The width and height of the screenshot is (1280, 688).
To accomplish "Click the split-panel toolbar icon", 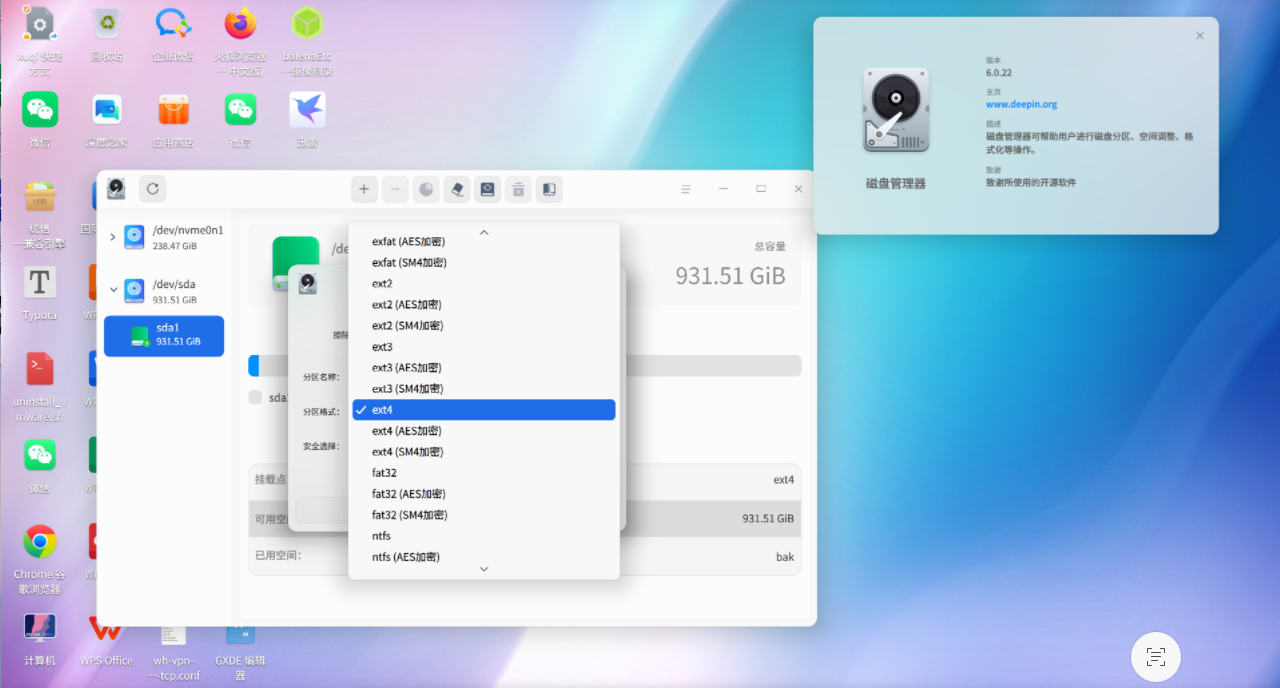I will tap(549, 188).
